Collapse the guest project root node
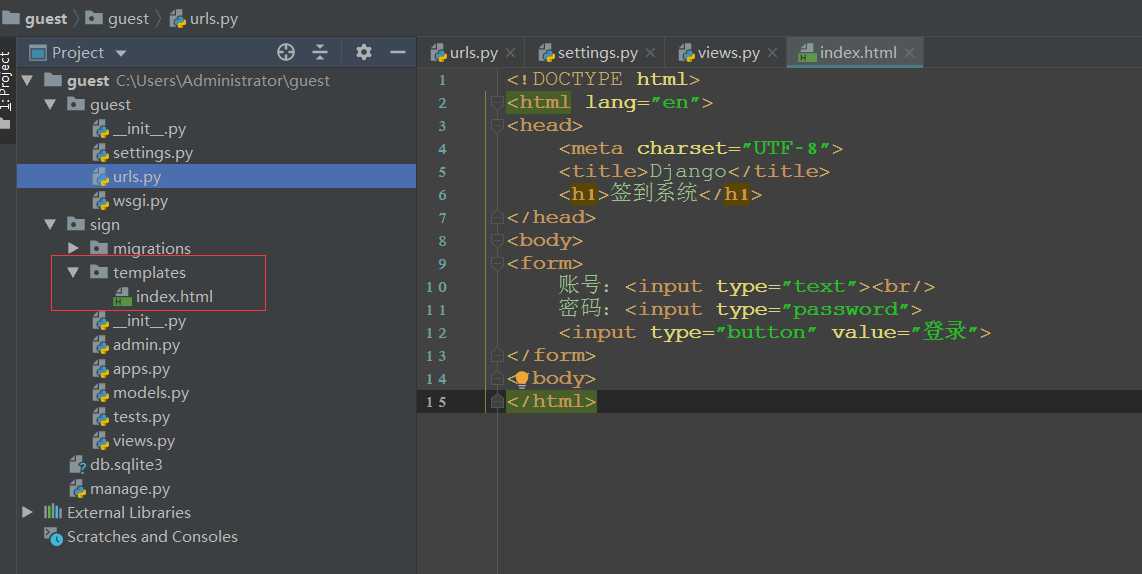1142x574 pixels. tap(28, 80)
